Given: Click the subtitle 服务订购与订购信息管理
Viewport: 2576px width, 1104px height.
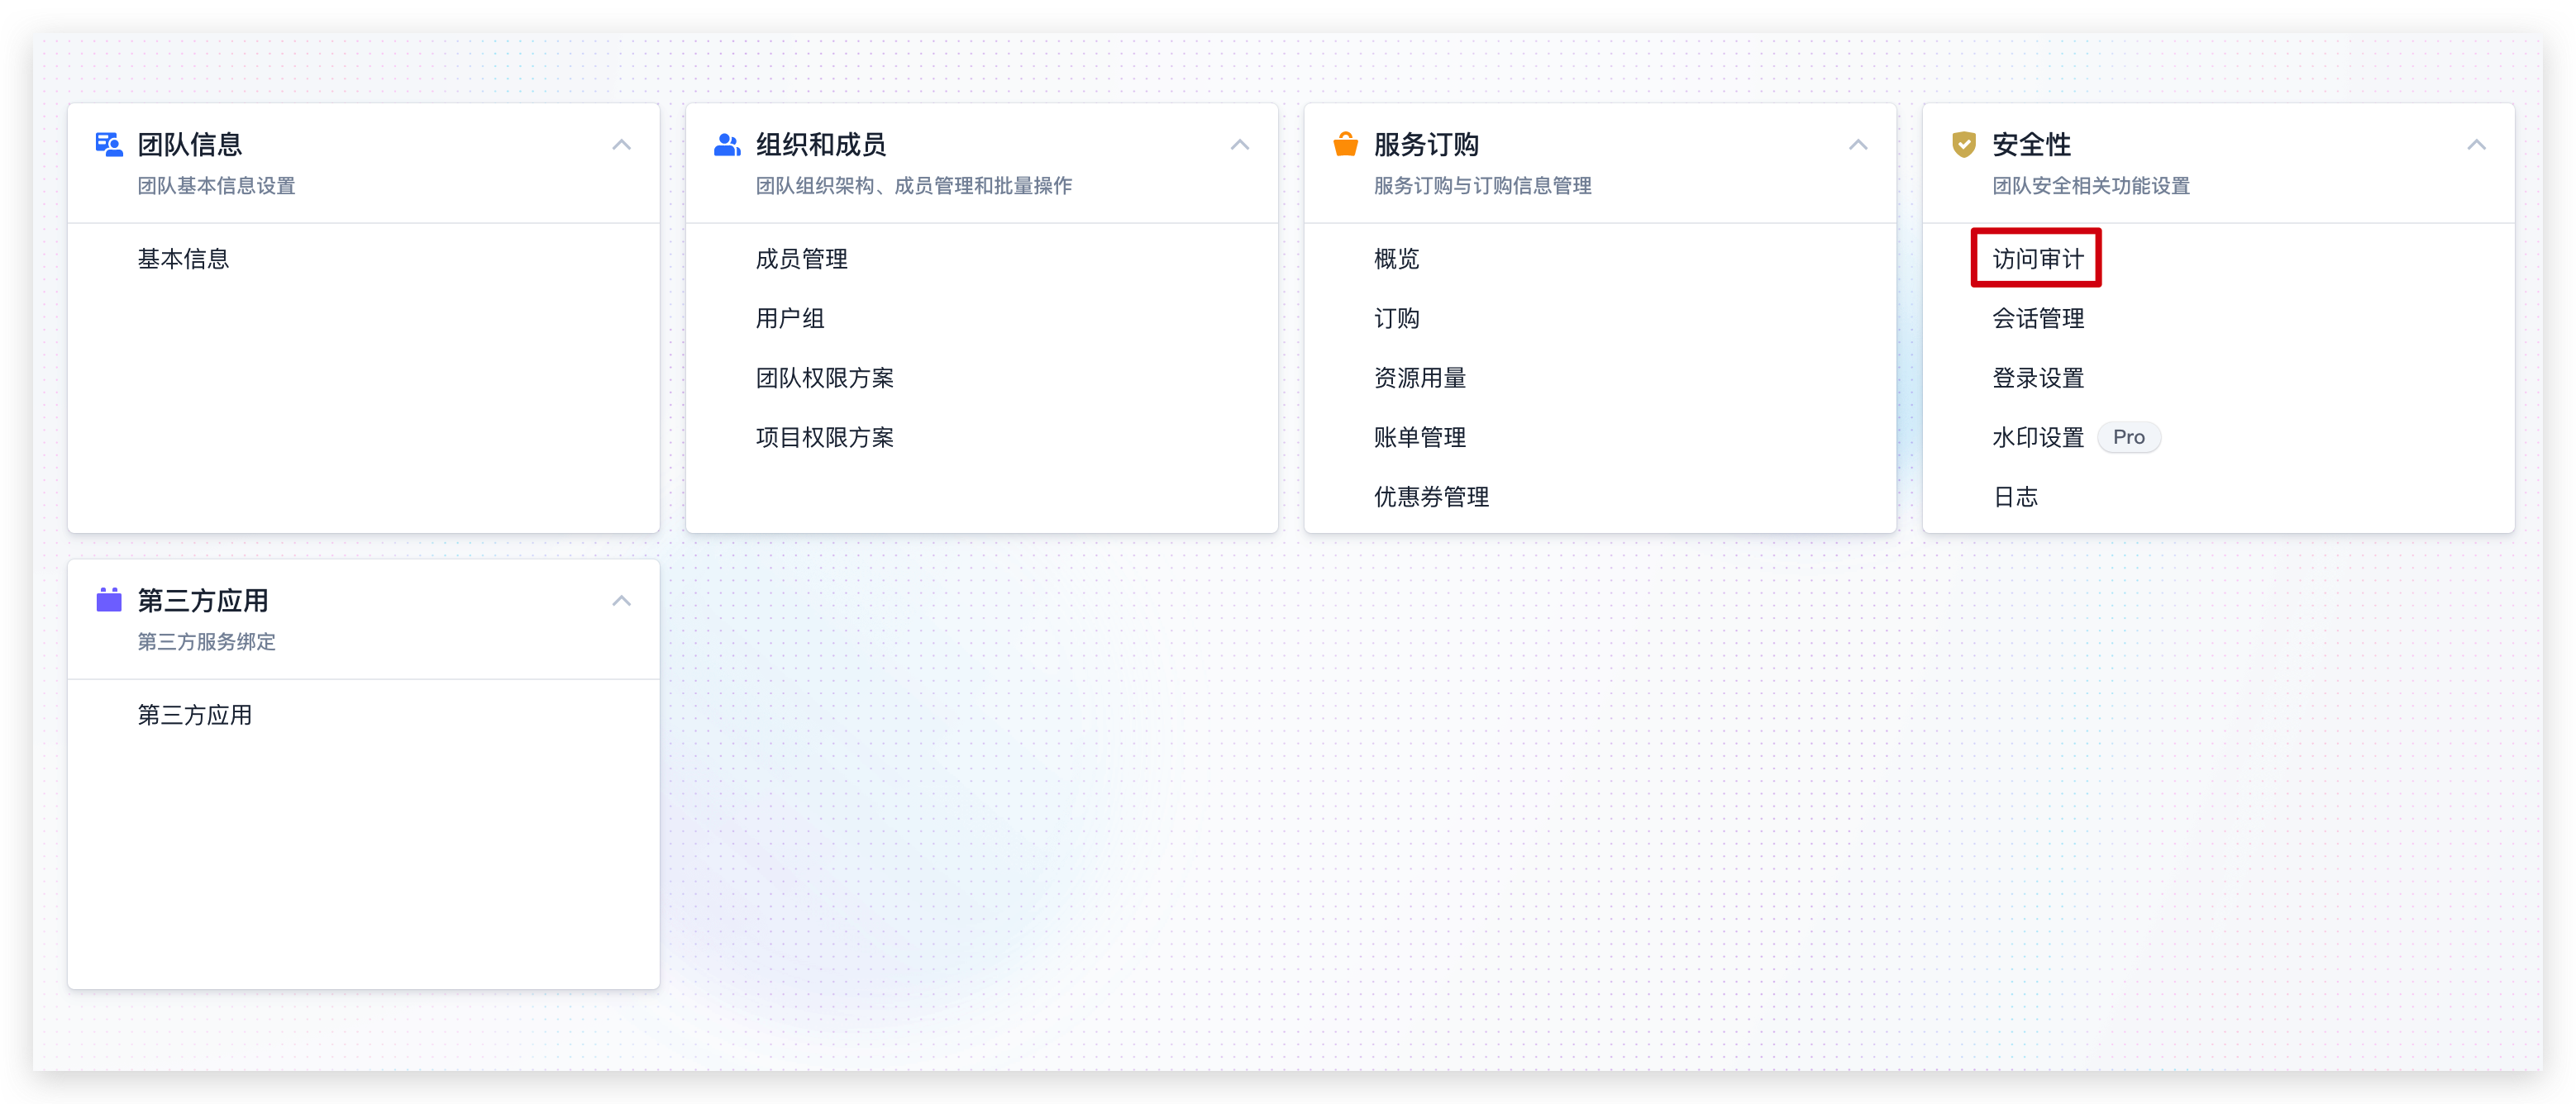Looking at the screenshot, I should [1482, 186].
